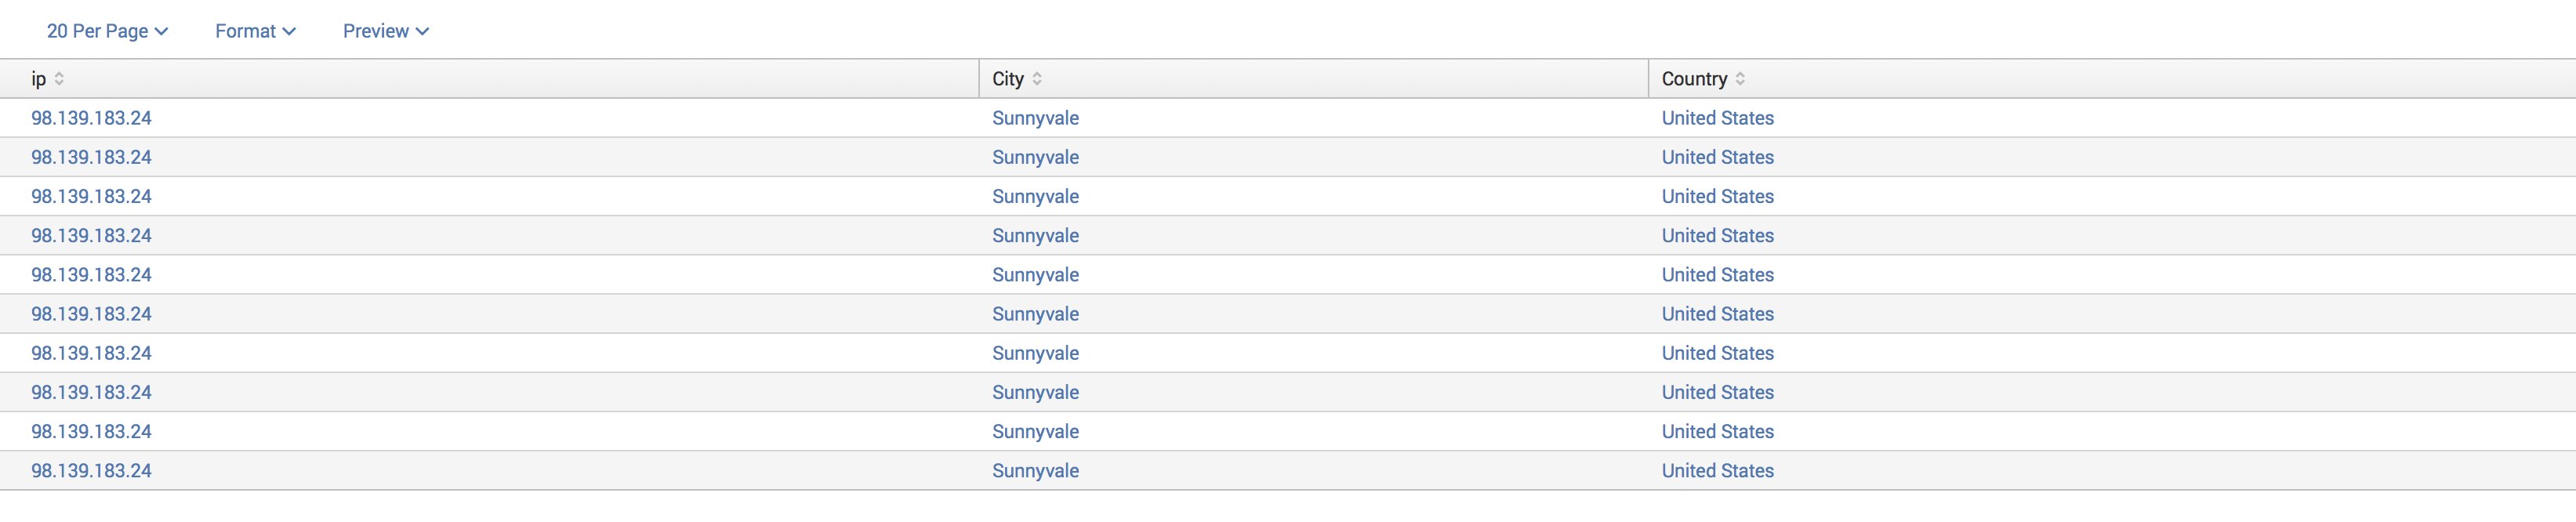The width and height of the screenshot is (2576, 522).
Task: Select Sunnyvale in the first table row
Action: 1035,118
